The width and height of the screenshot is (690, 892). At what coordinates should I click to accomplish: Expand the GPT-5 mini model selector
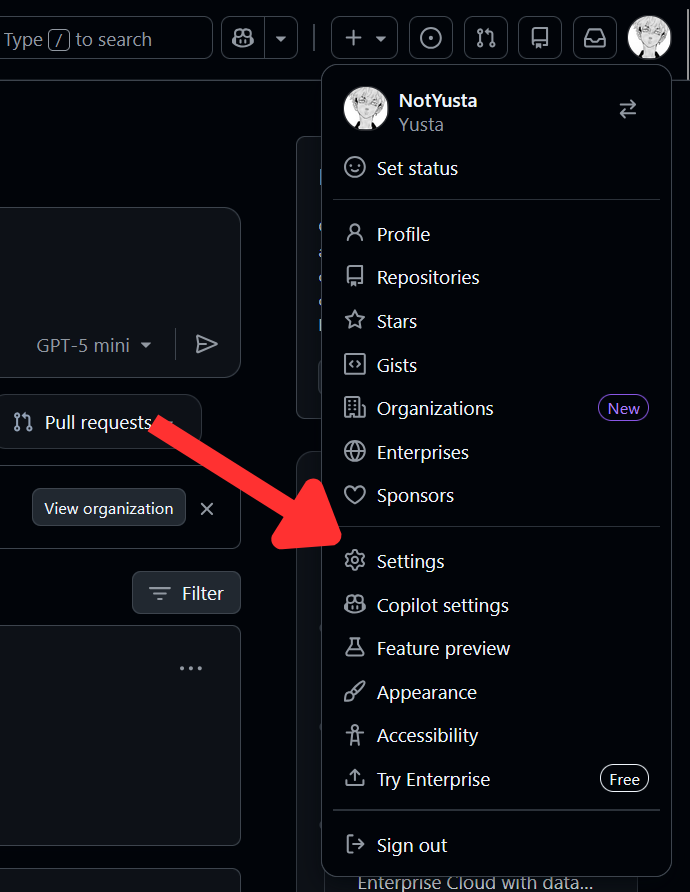pyautogui.click(x=94, y=345)
